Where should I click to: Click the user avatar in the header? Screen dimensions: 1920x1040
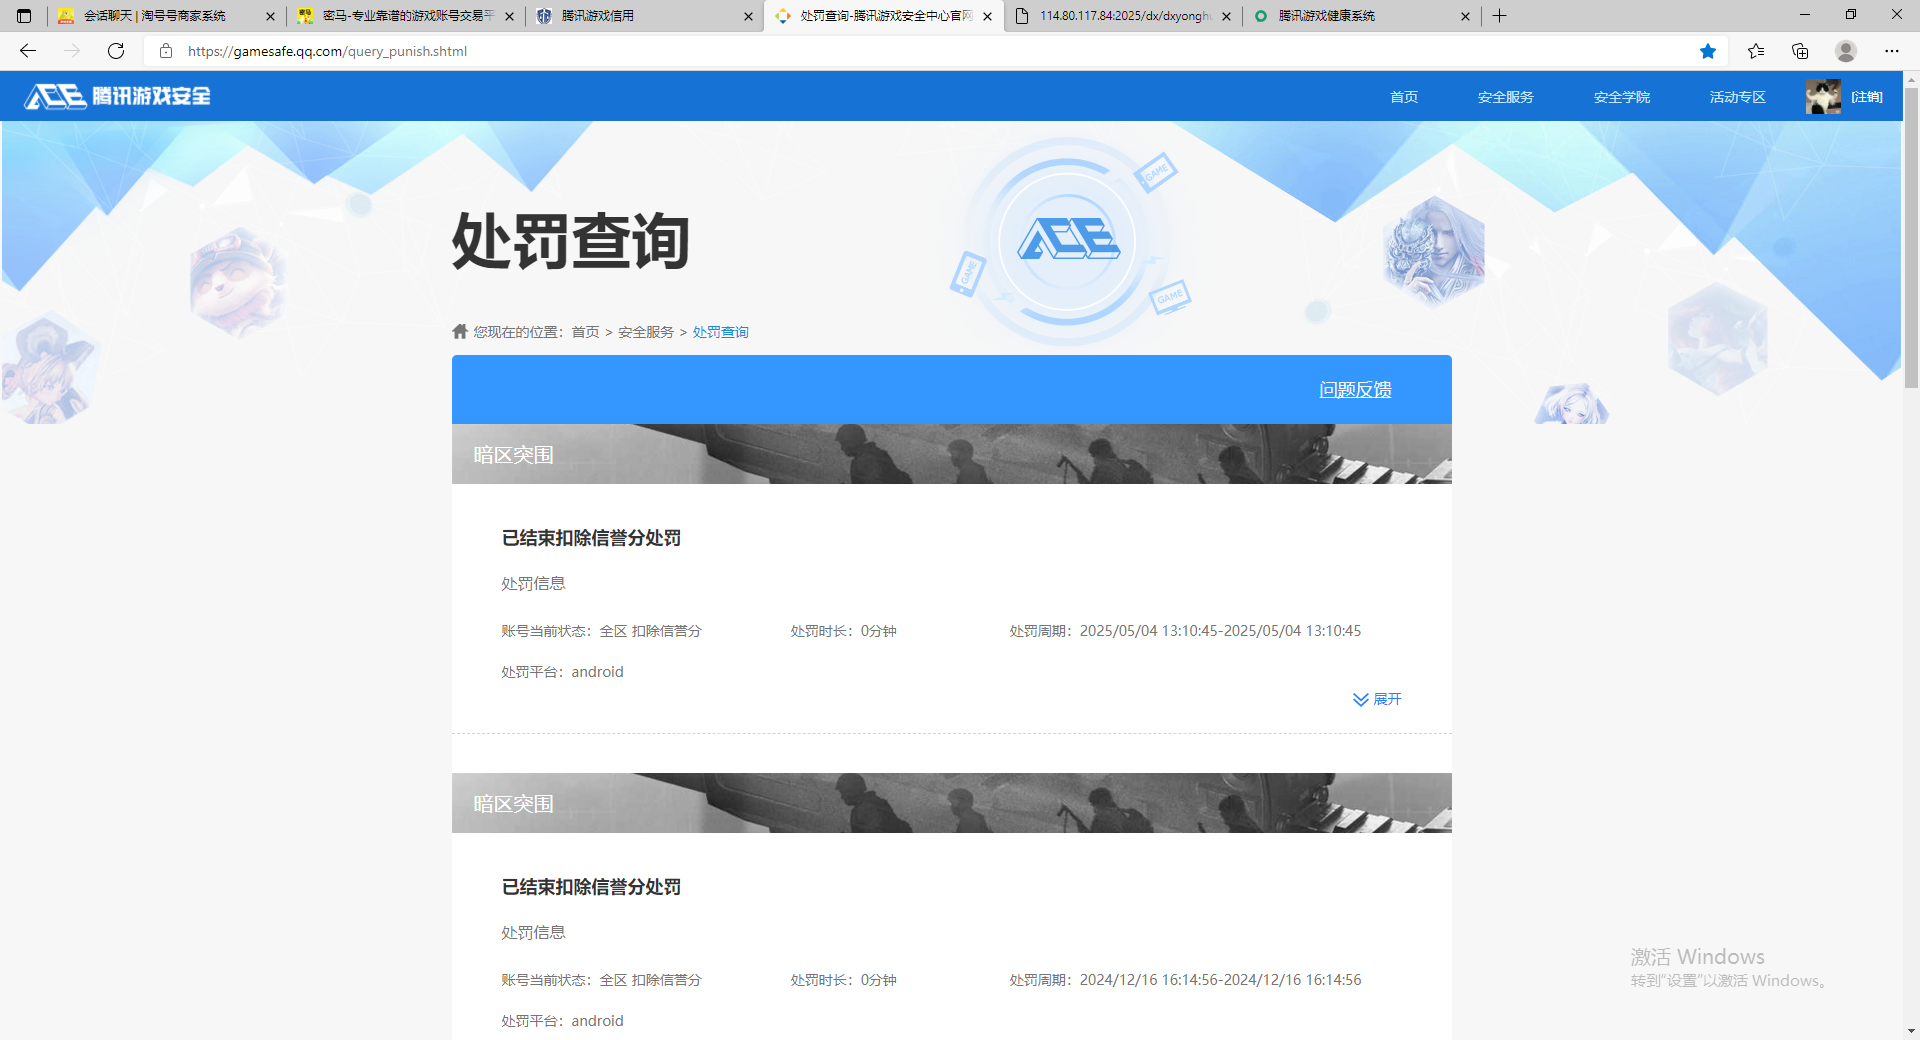click(x=1822, y=97)
